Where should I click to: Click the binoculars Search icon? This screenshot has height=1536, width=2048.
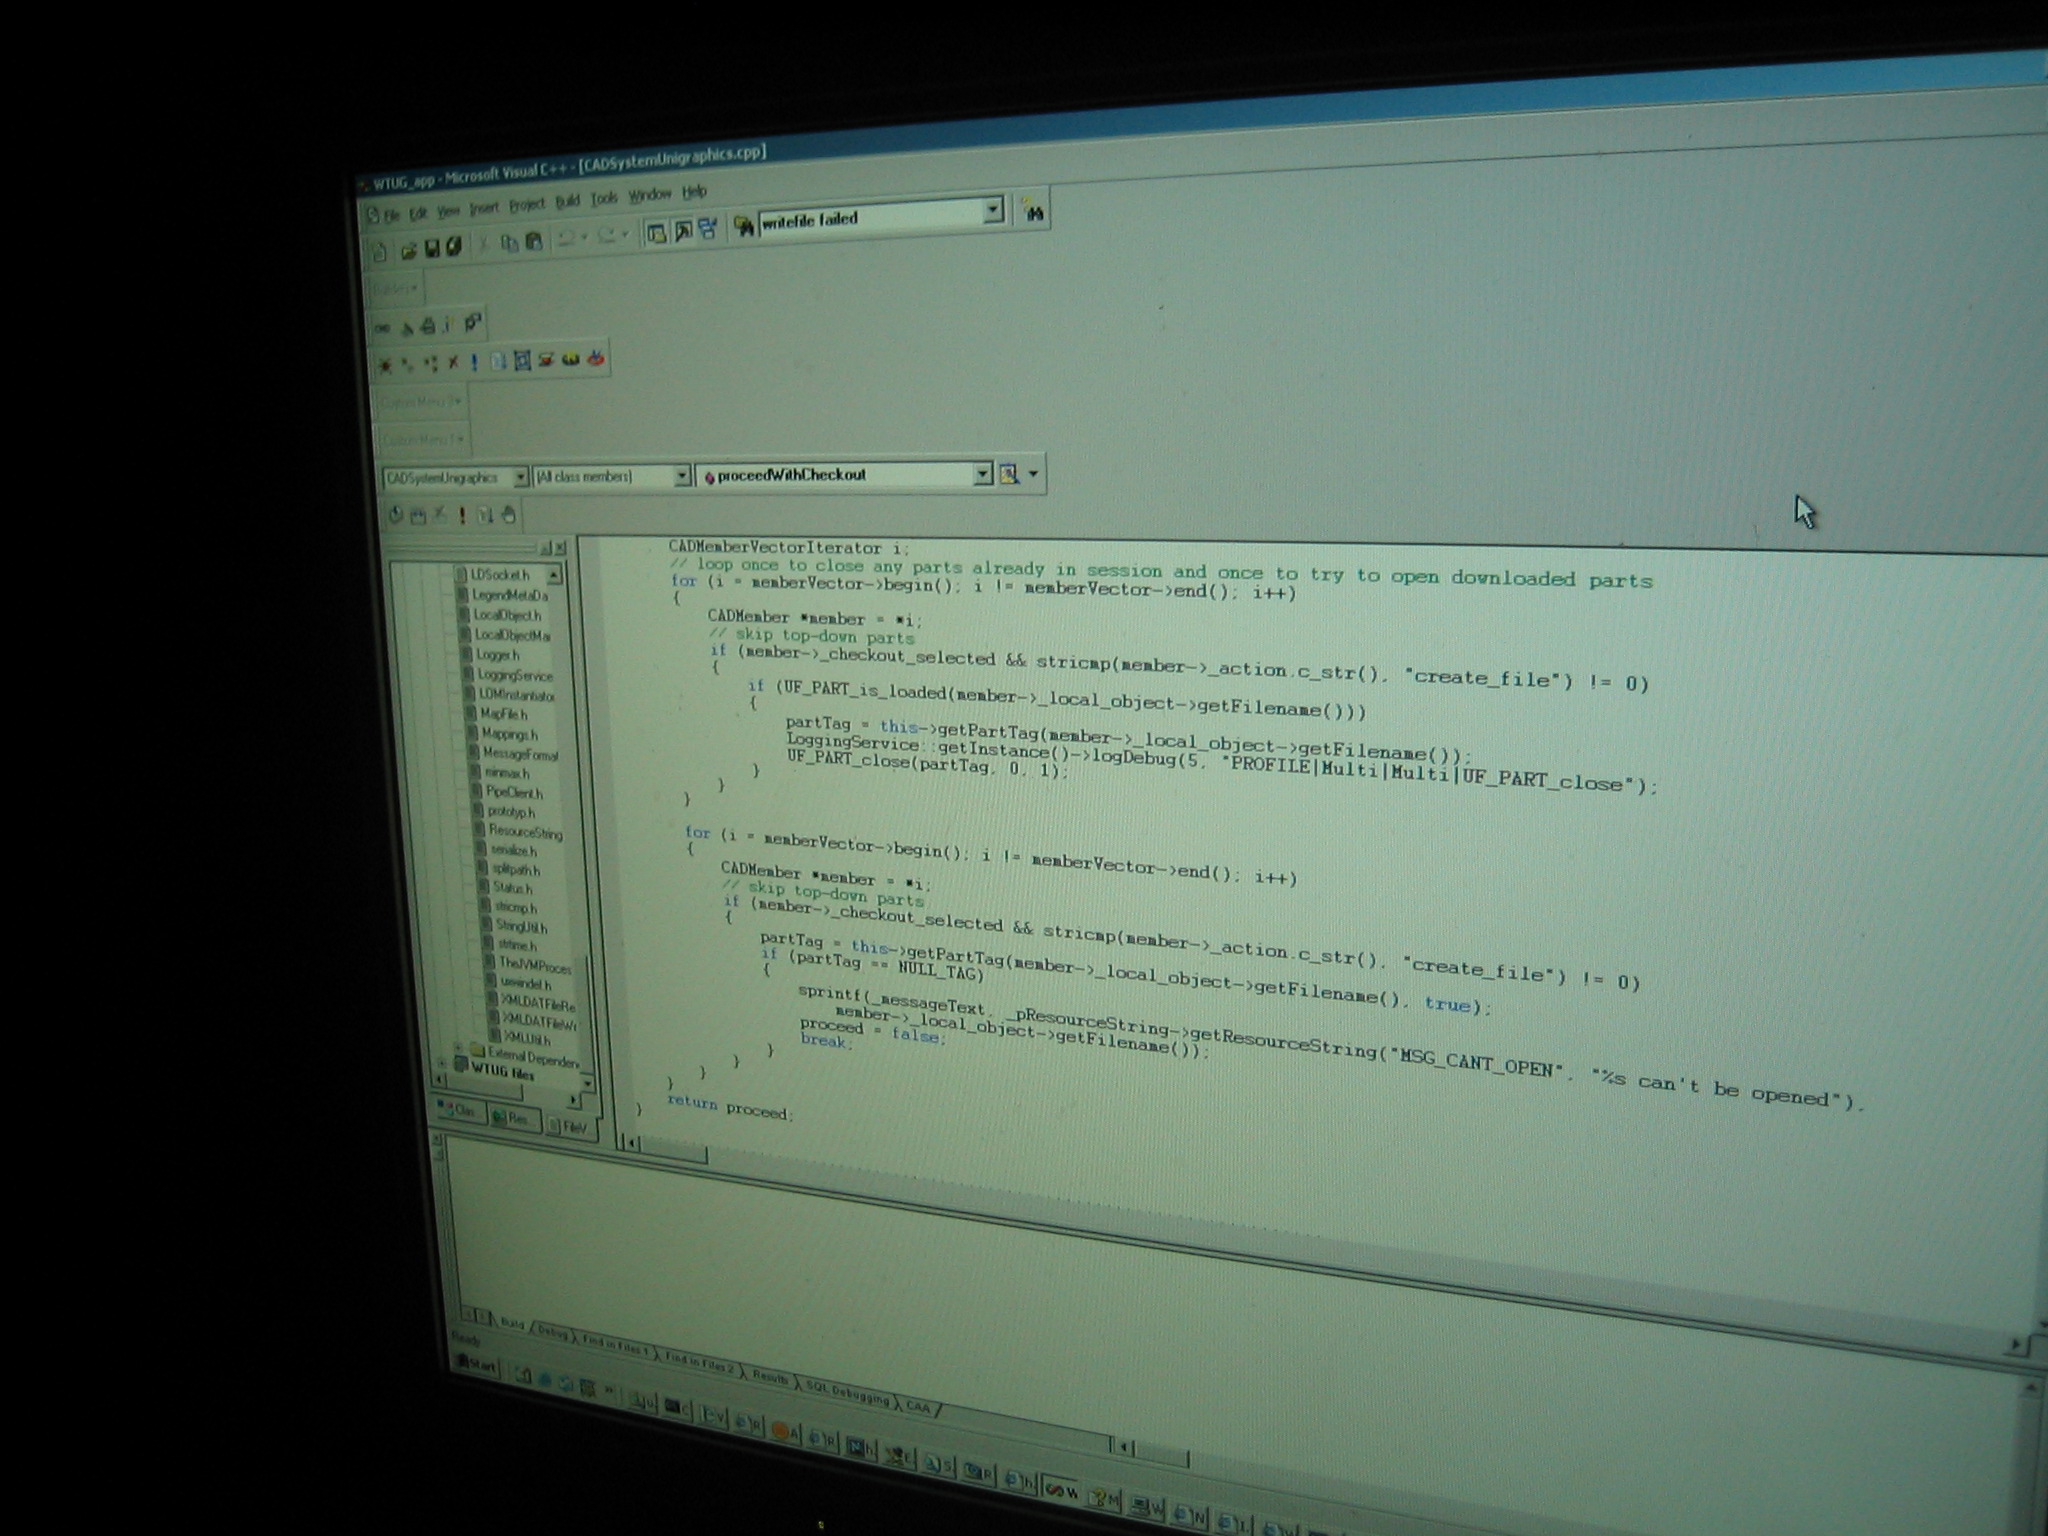click(1034, 212)
